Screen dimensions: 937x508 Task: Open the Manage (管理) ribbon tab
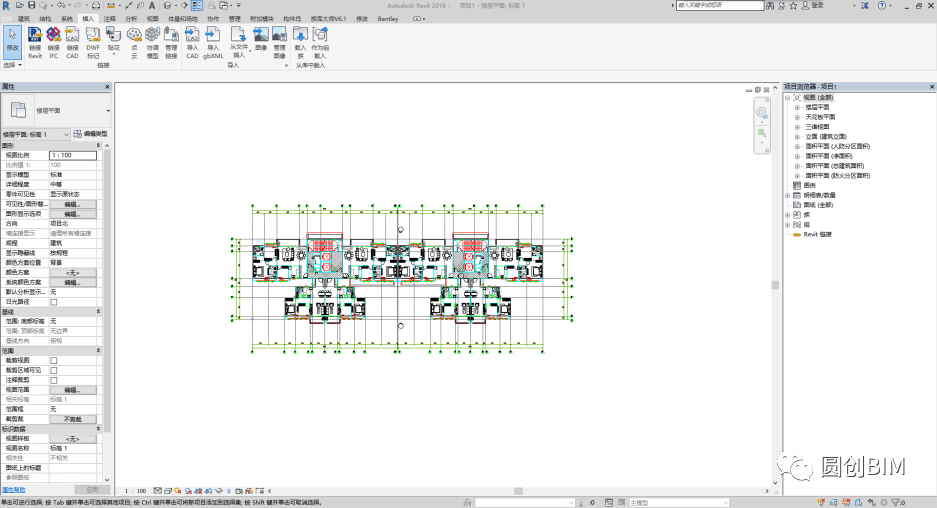[x=235, y=19]
